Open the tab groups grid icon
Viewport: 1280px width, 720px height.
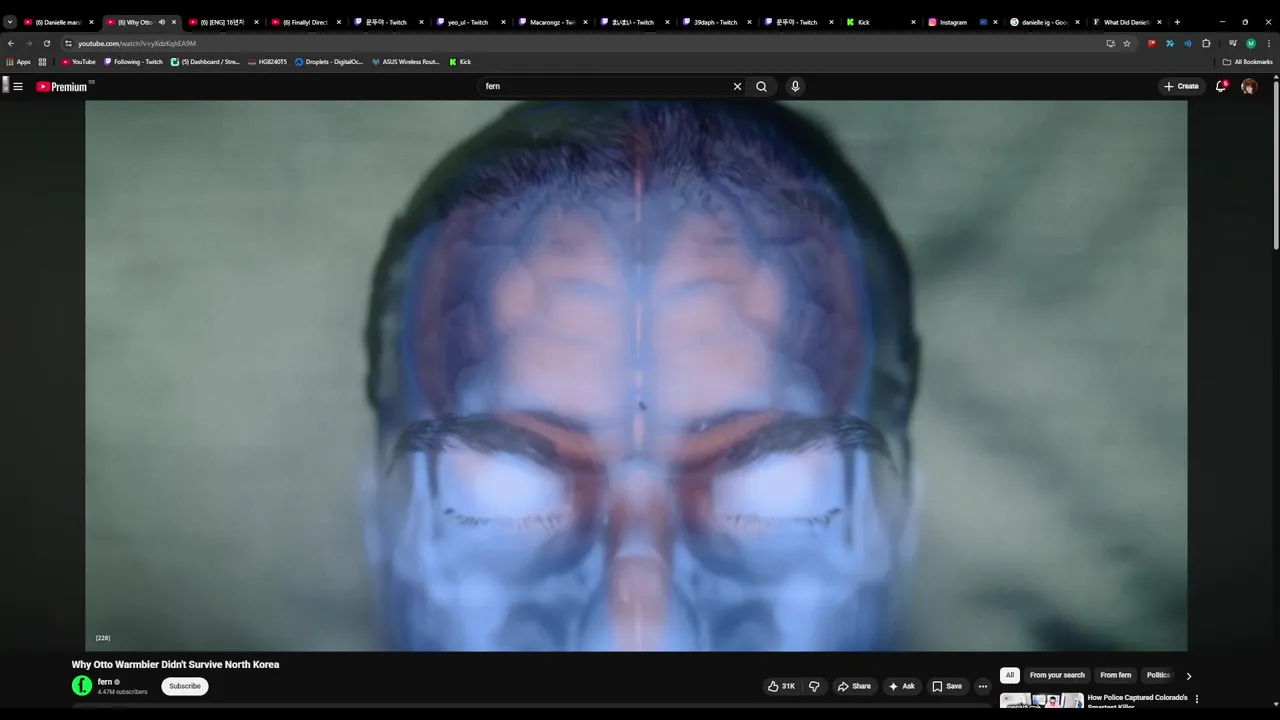coord(42,62)
